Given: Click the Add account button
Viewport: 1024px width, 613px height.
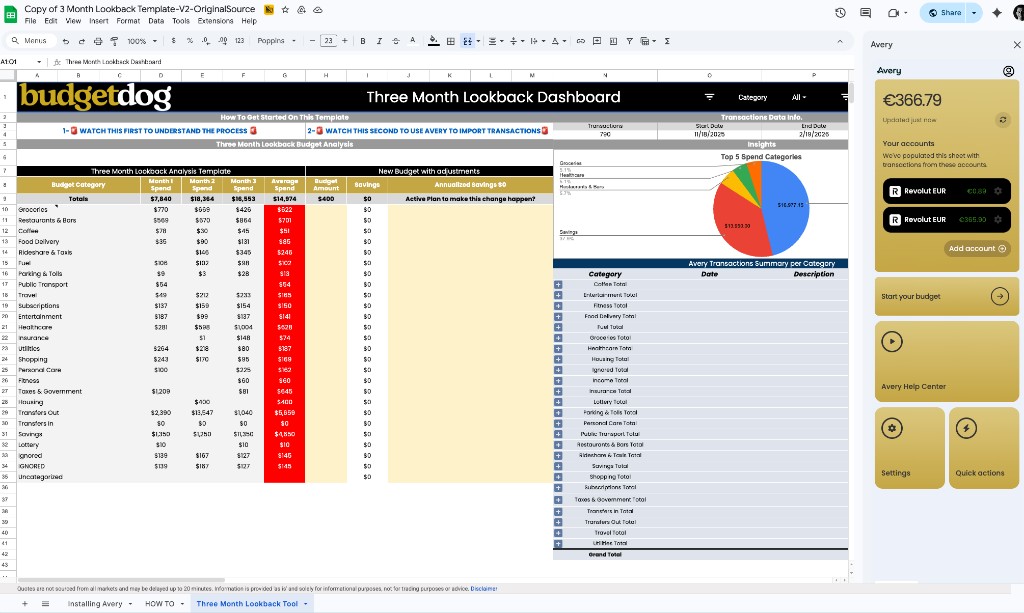Looking at the screenshot, I should pyautogui.click(x=977, y=248).
